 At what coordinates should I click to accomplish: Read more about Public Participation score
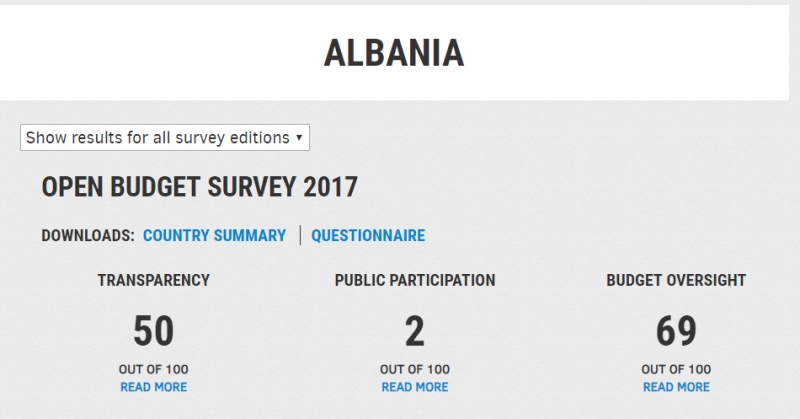point(415,387)
